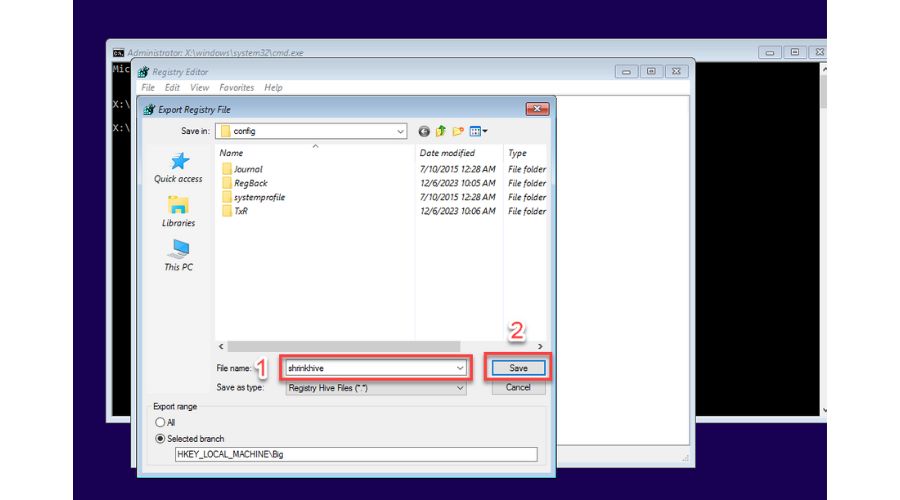900x500 pixels.
Task: Click the 12/6/2023 10:05 AM date cell
Action: (x=457, y=183)
